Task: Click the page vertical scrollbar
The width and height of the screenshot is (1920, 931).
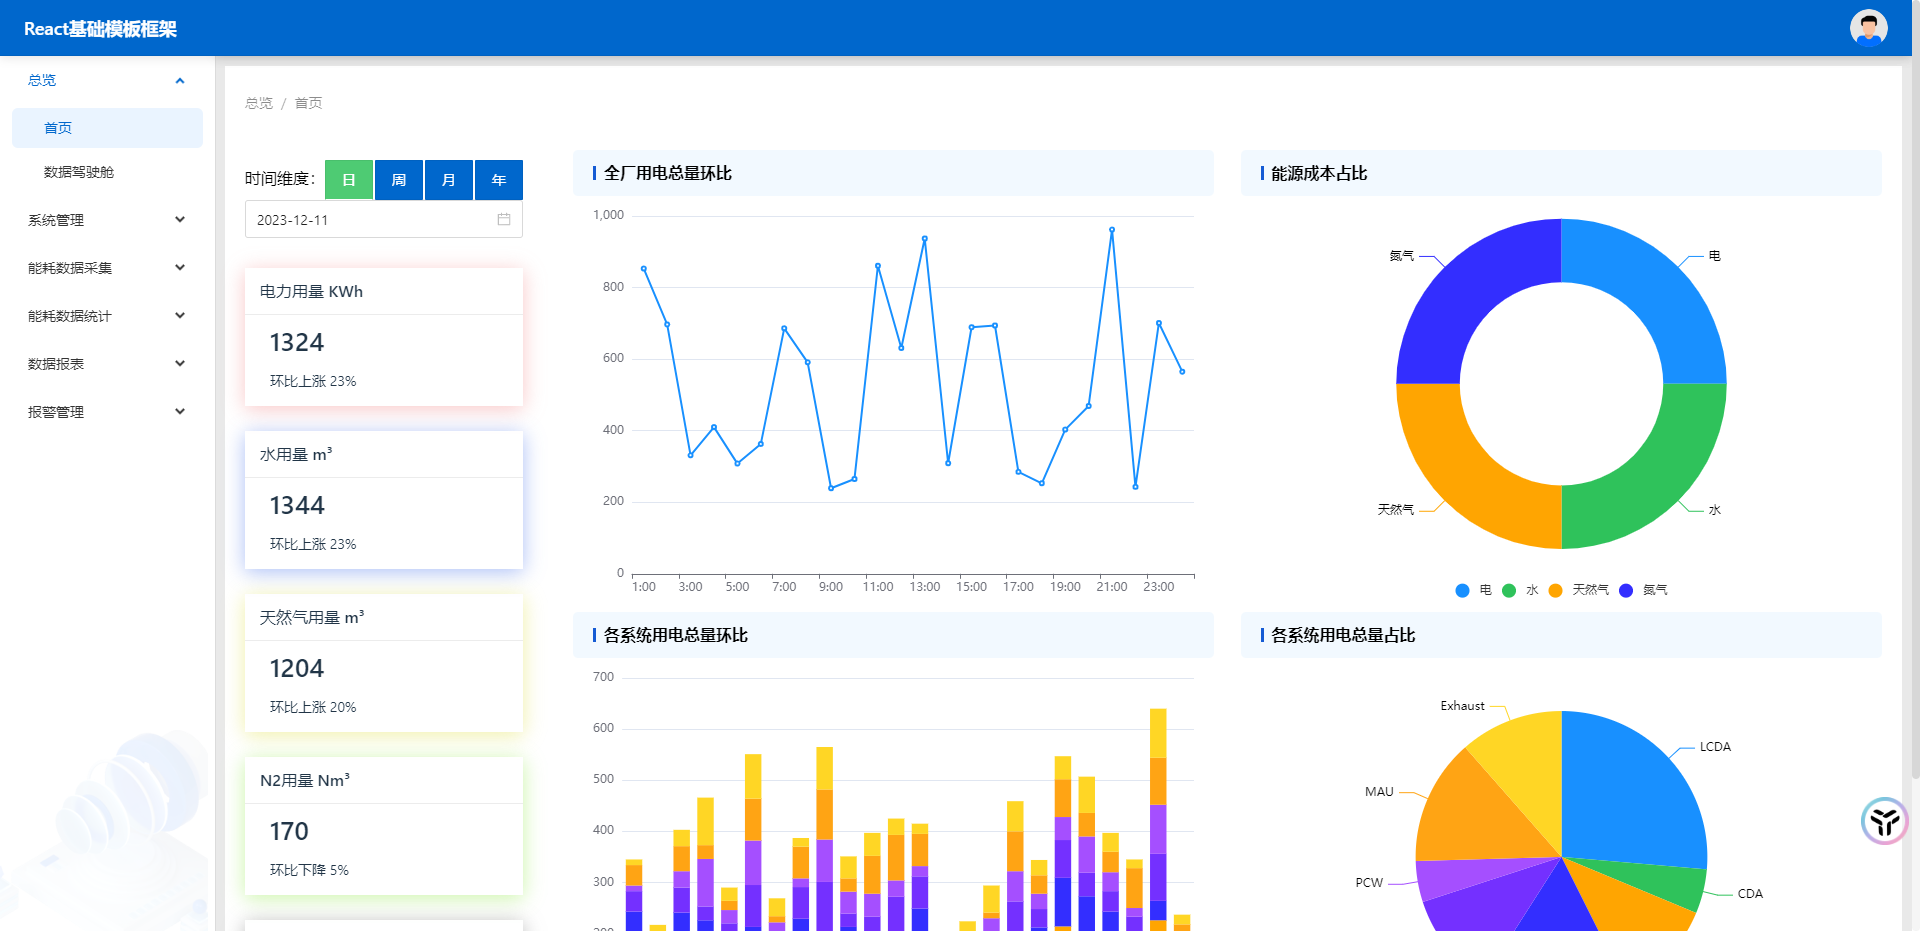Action: click(1915, 390)
